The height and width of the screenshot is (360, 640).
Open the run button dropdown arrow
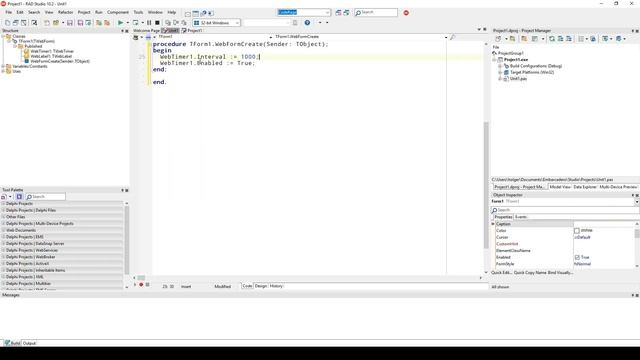[127, 23]
